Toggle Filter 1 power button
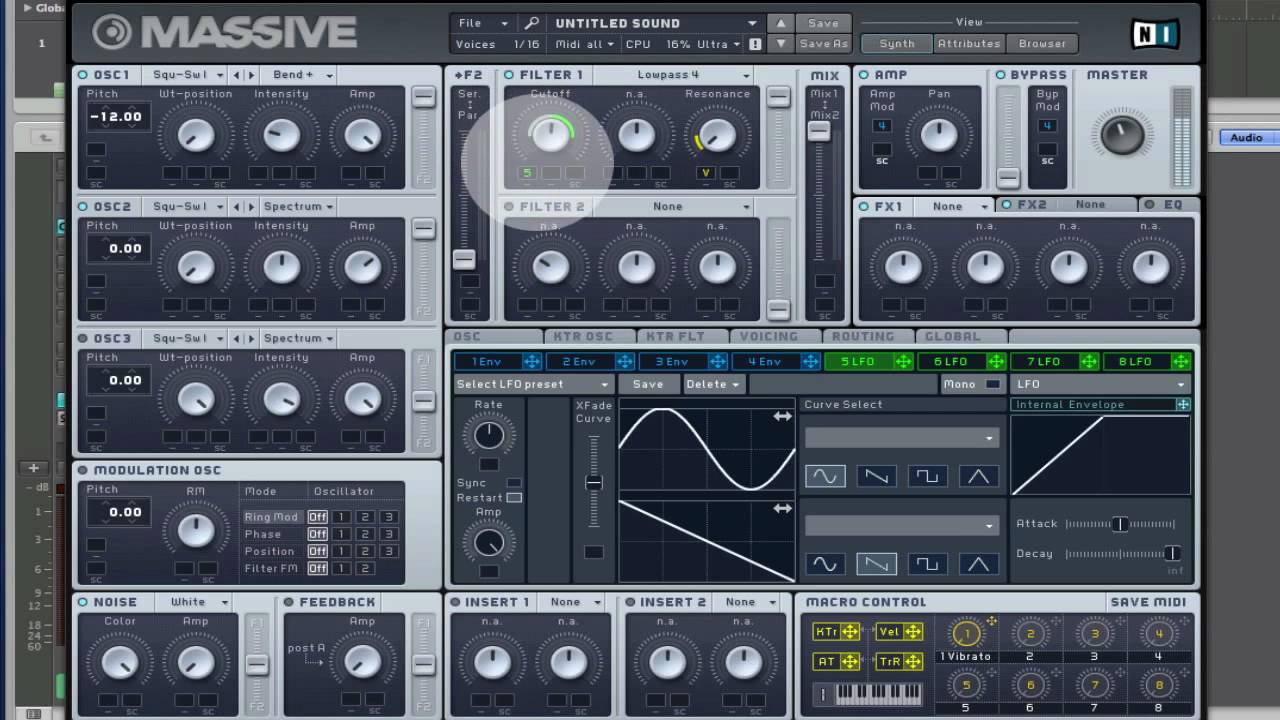The image size is (1280, 720). click(509, 75)
